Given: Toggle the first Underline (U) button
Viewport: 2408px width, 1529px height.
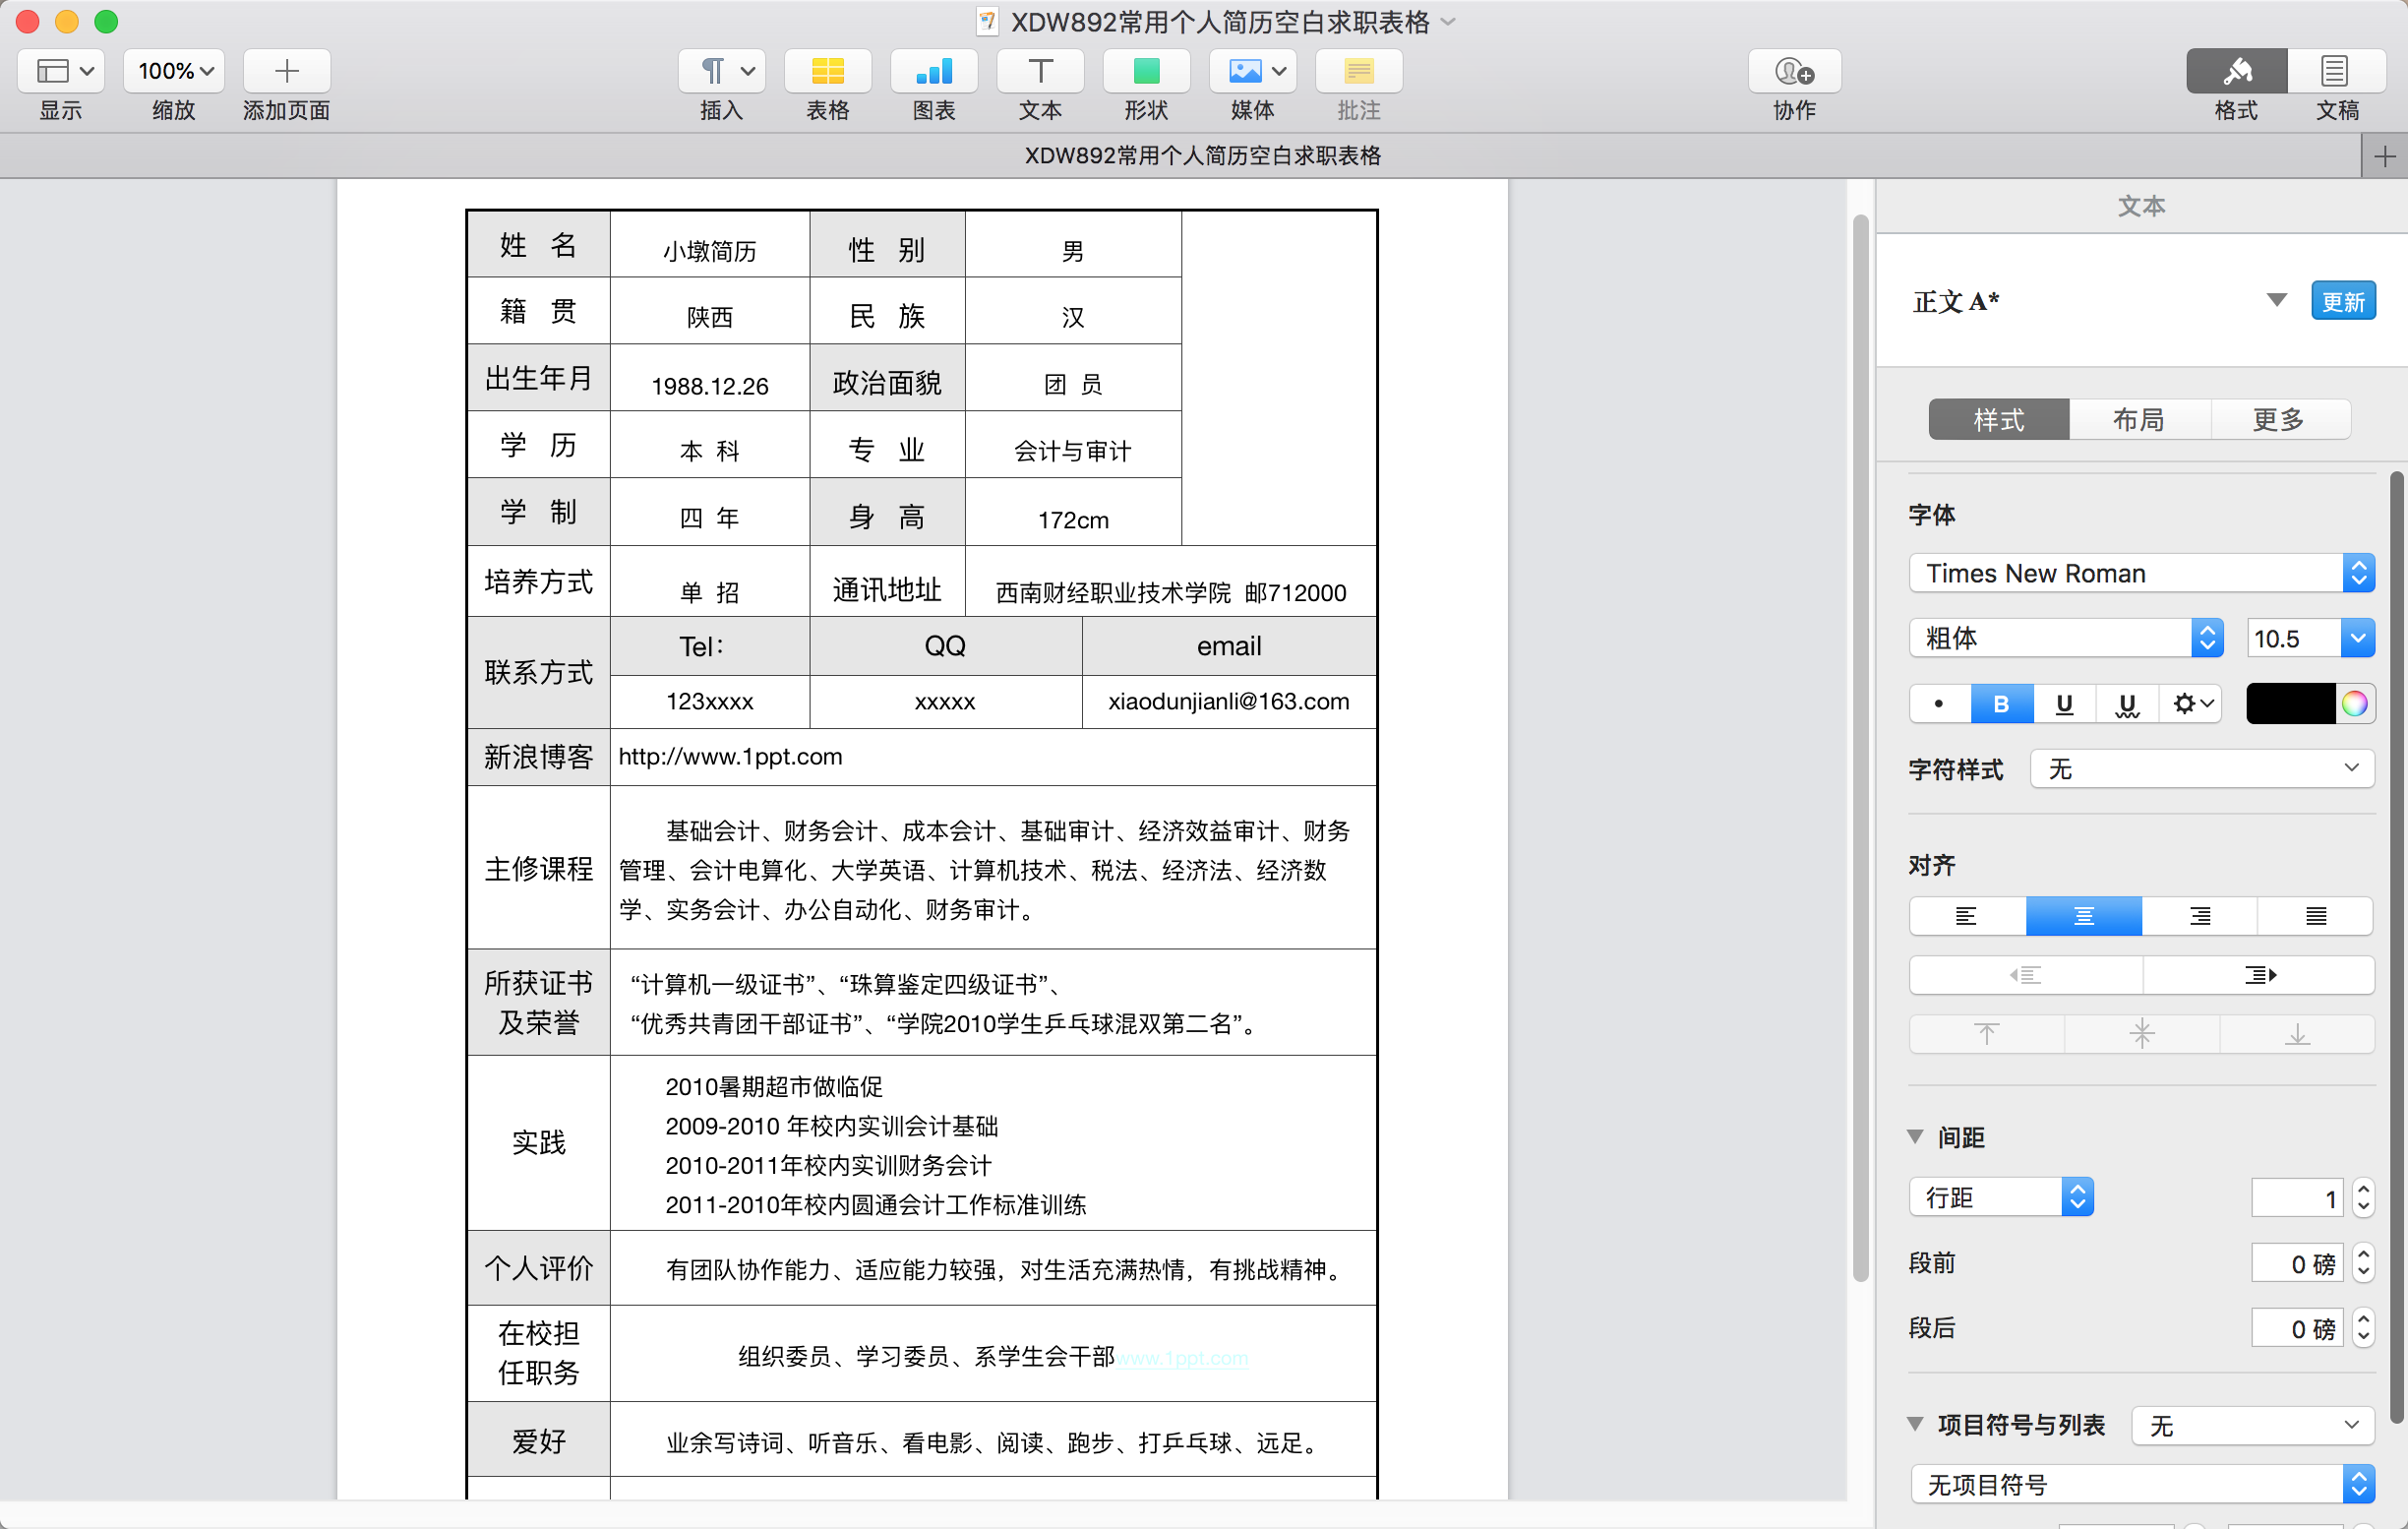Looking at the screenshot, I should 2064,704.
